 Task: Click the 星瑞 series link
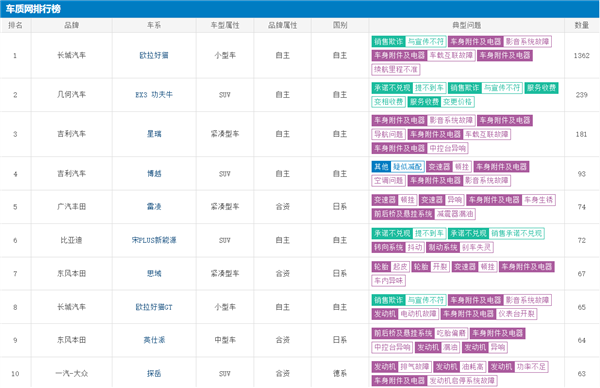[154, 134]
